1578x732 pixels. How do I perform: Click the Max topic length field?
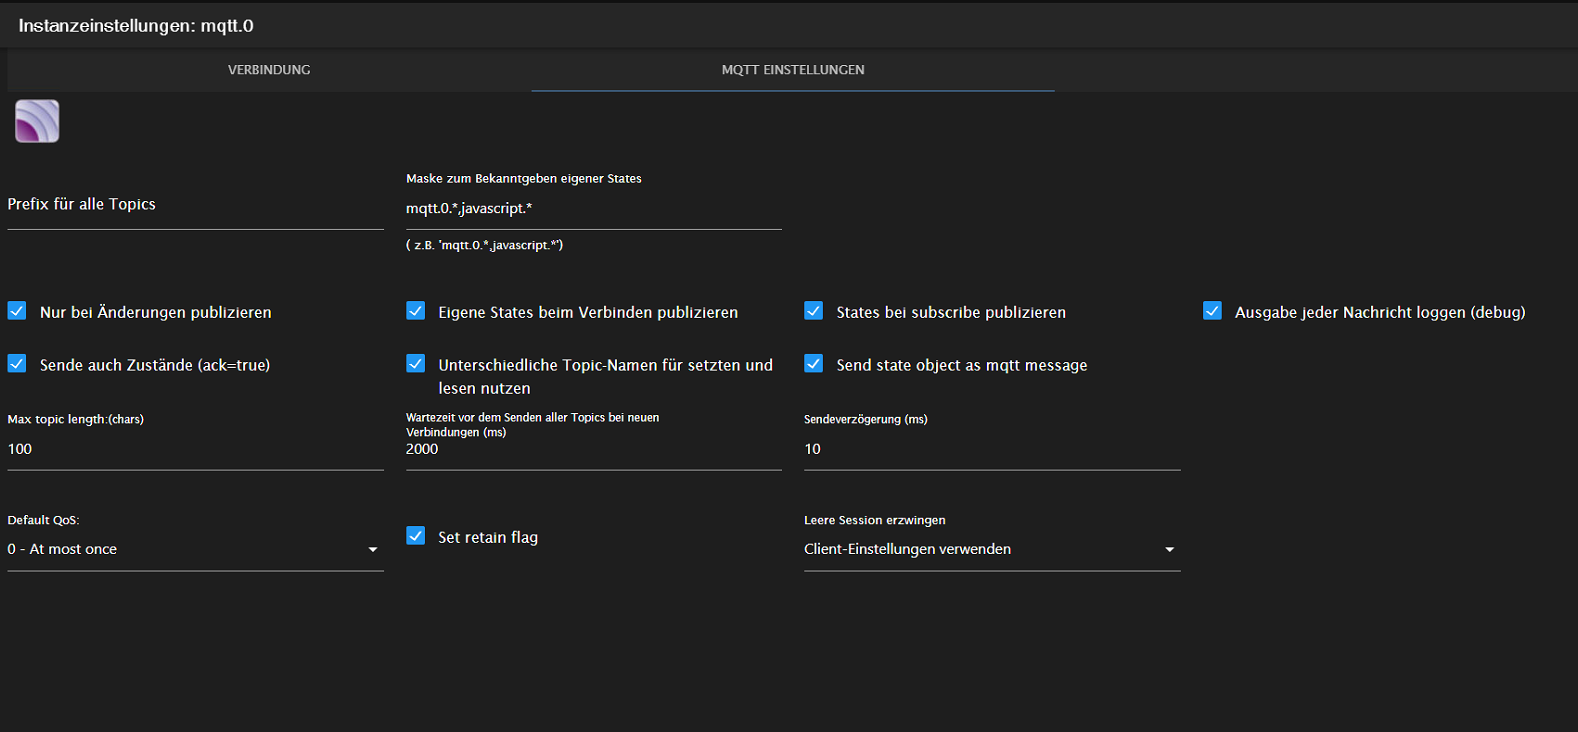(195, 450)
